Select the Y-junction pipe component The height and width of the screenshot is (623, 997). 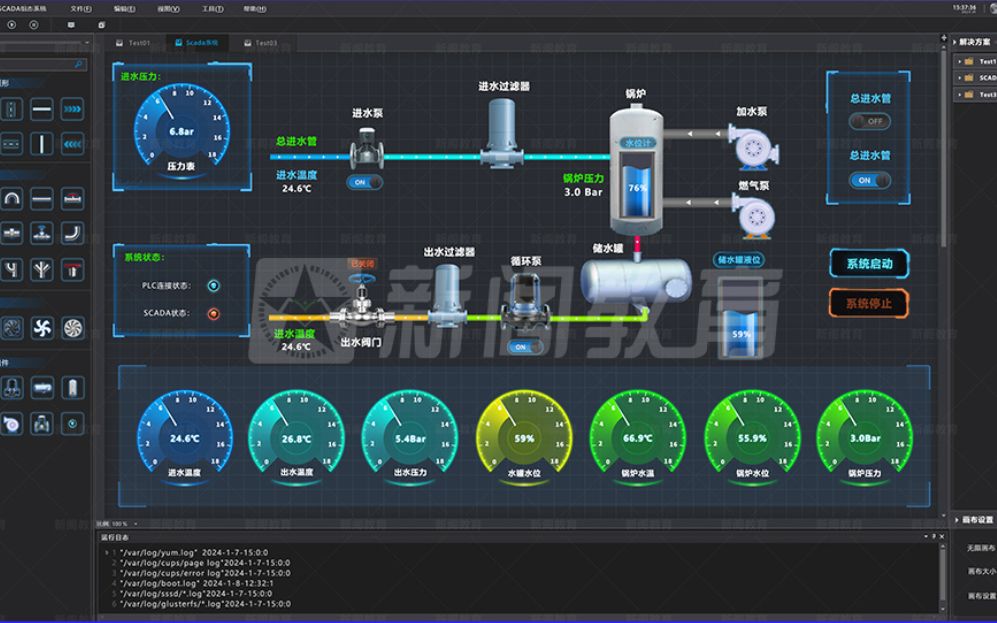pos(42,269)
